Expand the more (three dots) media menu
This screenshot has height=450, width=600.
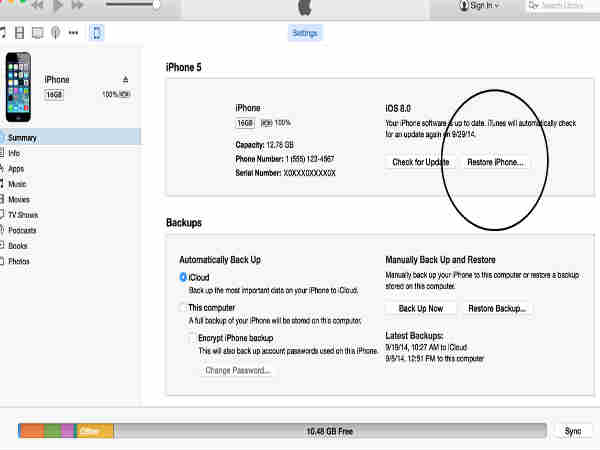[x=73, y=33]
